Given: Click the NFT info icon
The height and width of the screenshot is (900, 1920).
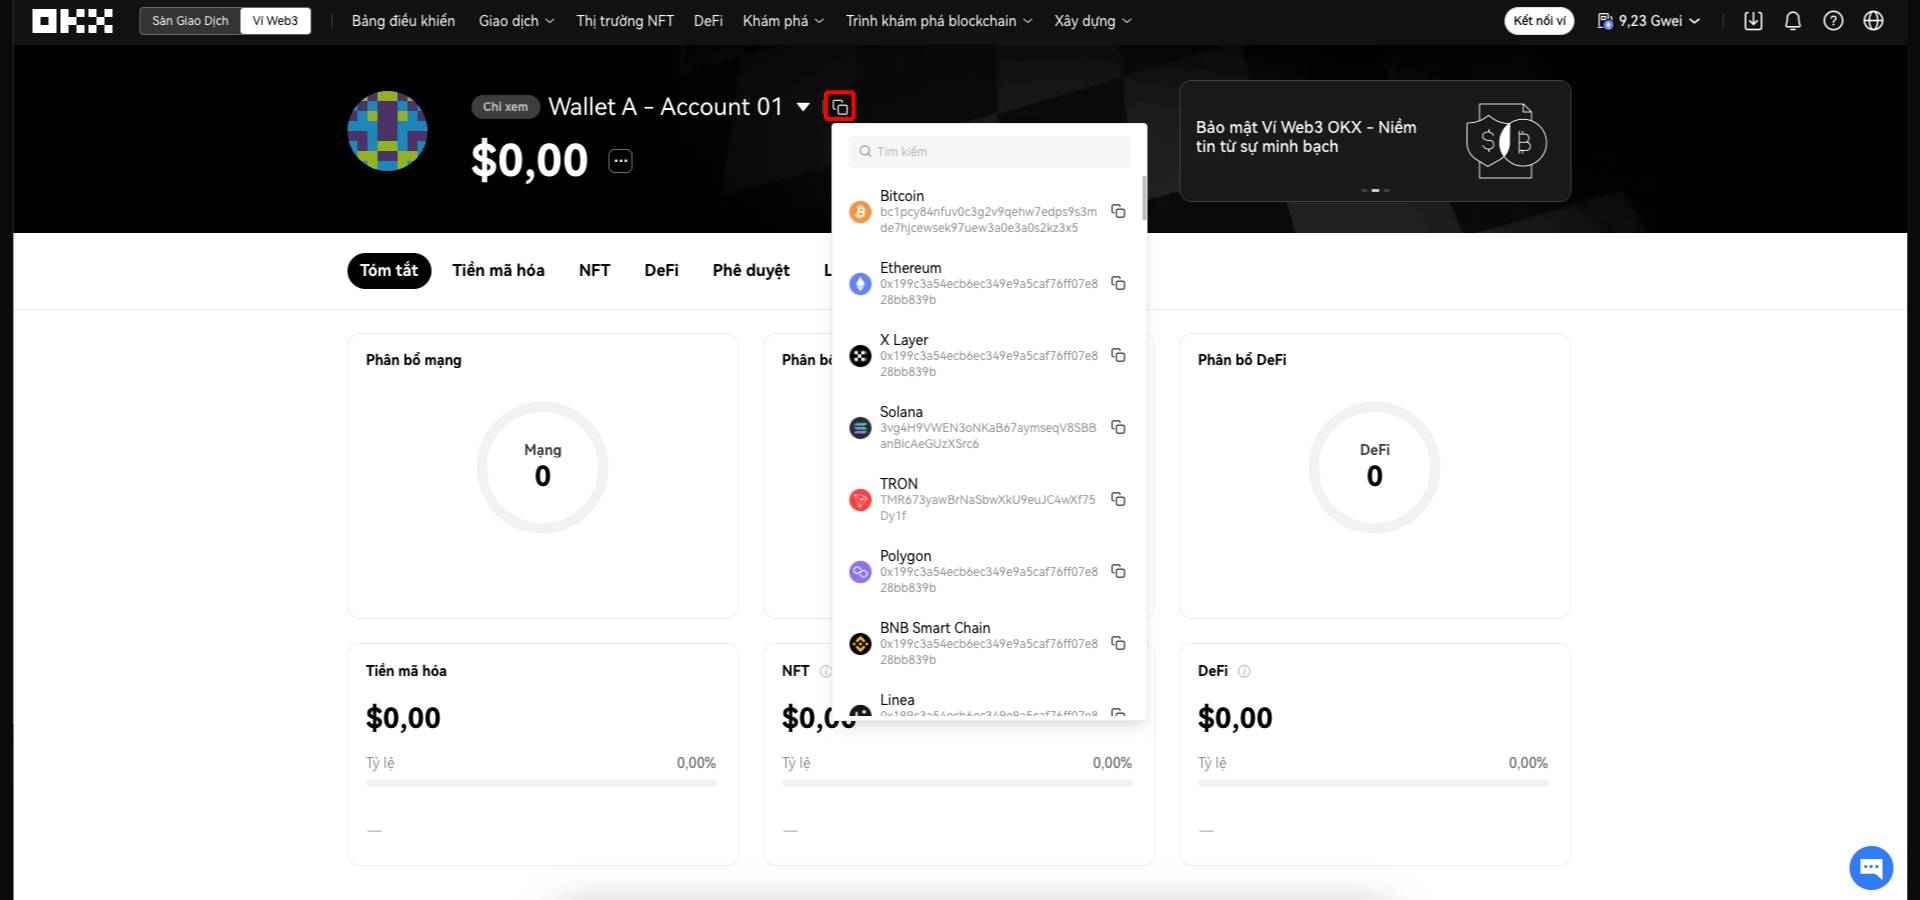Looking at the screenshot, I should (x=825, y=671).
